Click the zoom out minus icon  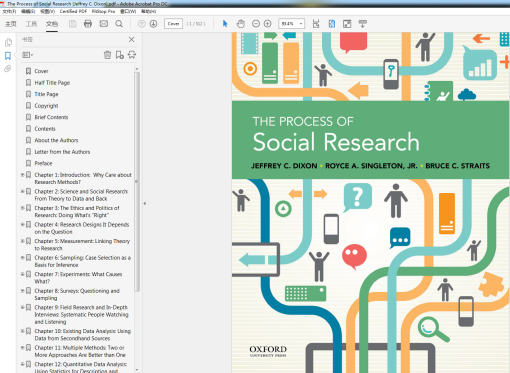(x=256, y=24)
